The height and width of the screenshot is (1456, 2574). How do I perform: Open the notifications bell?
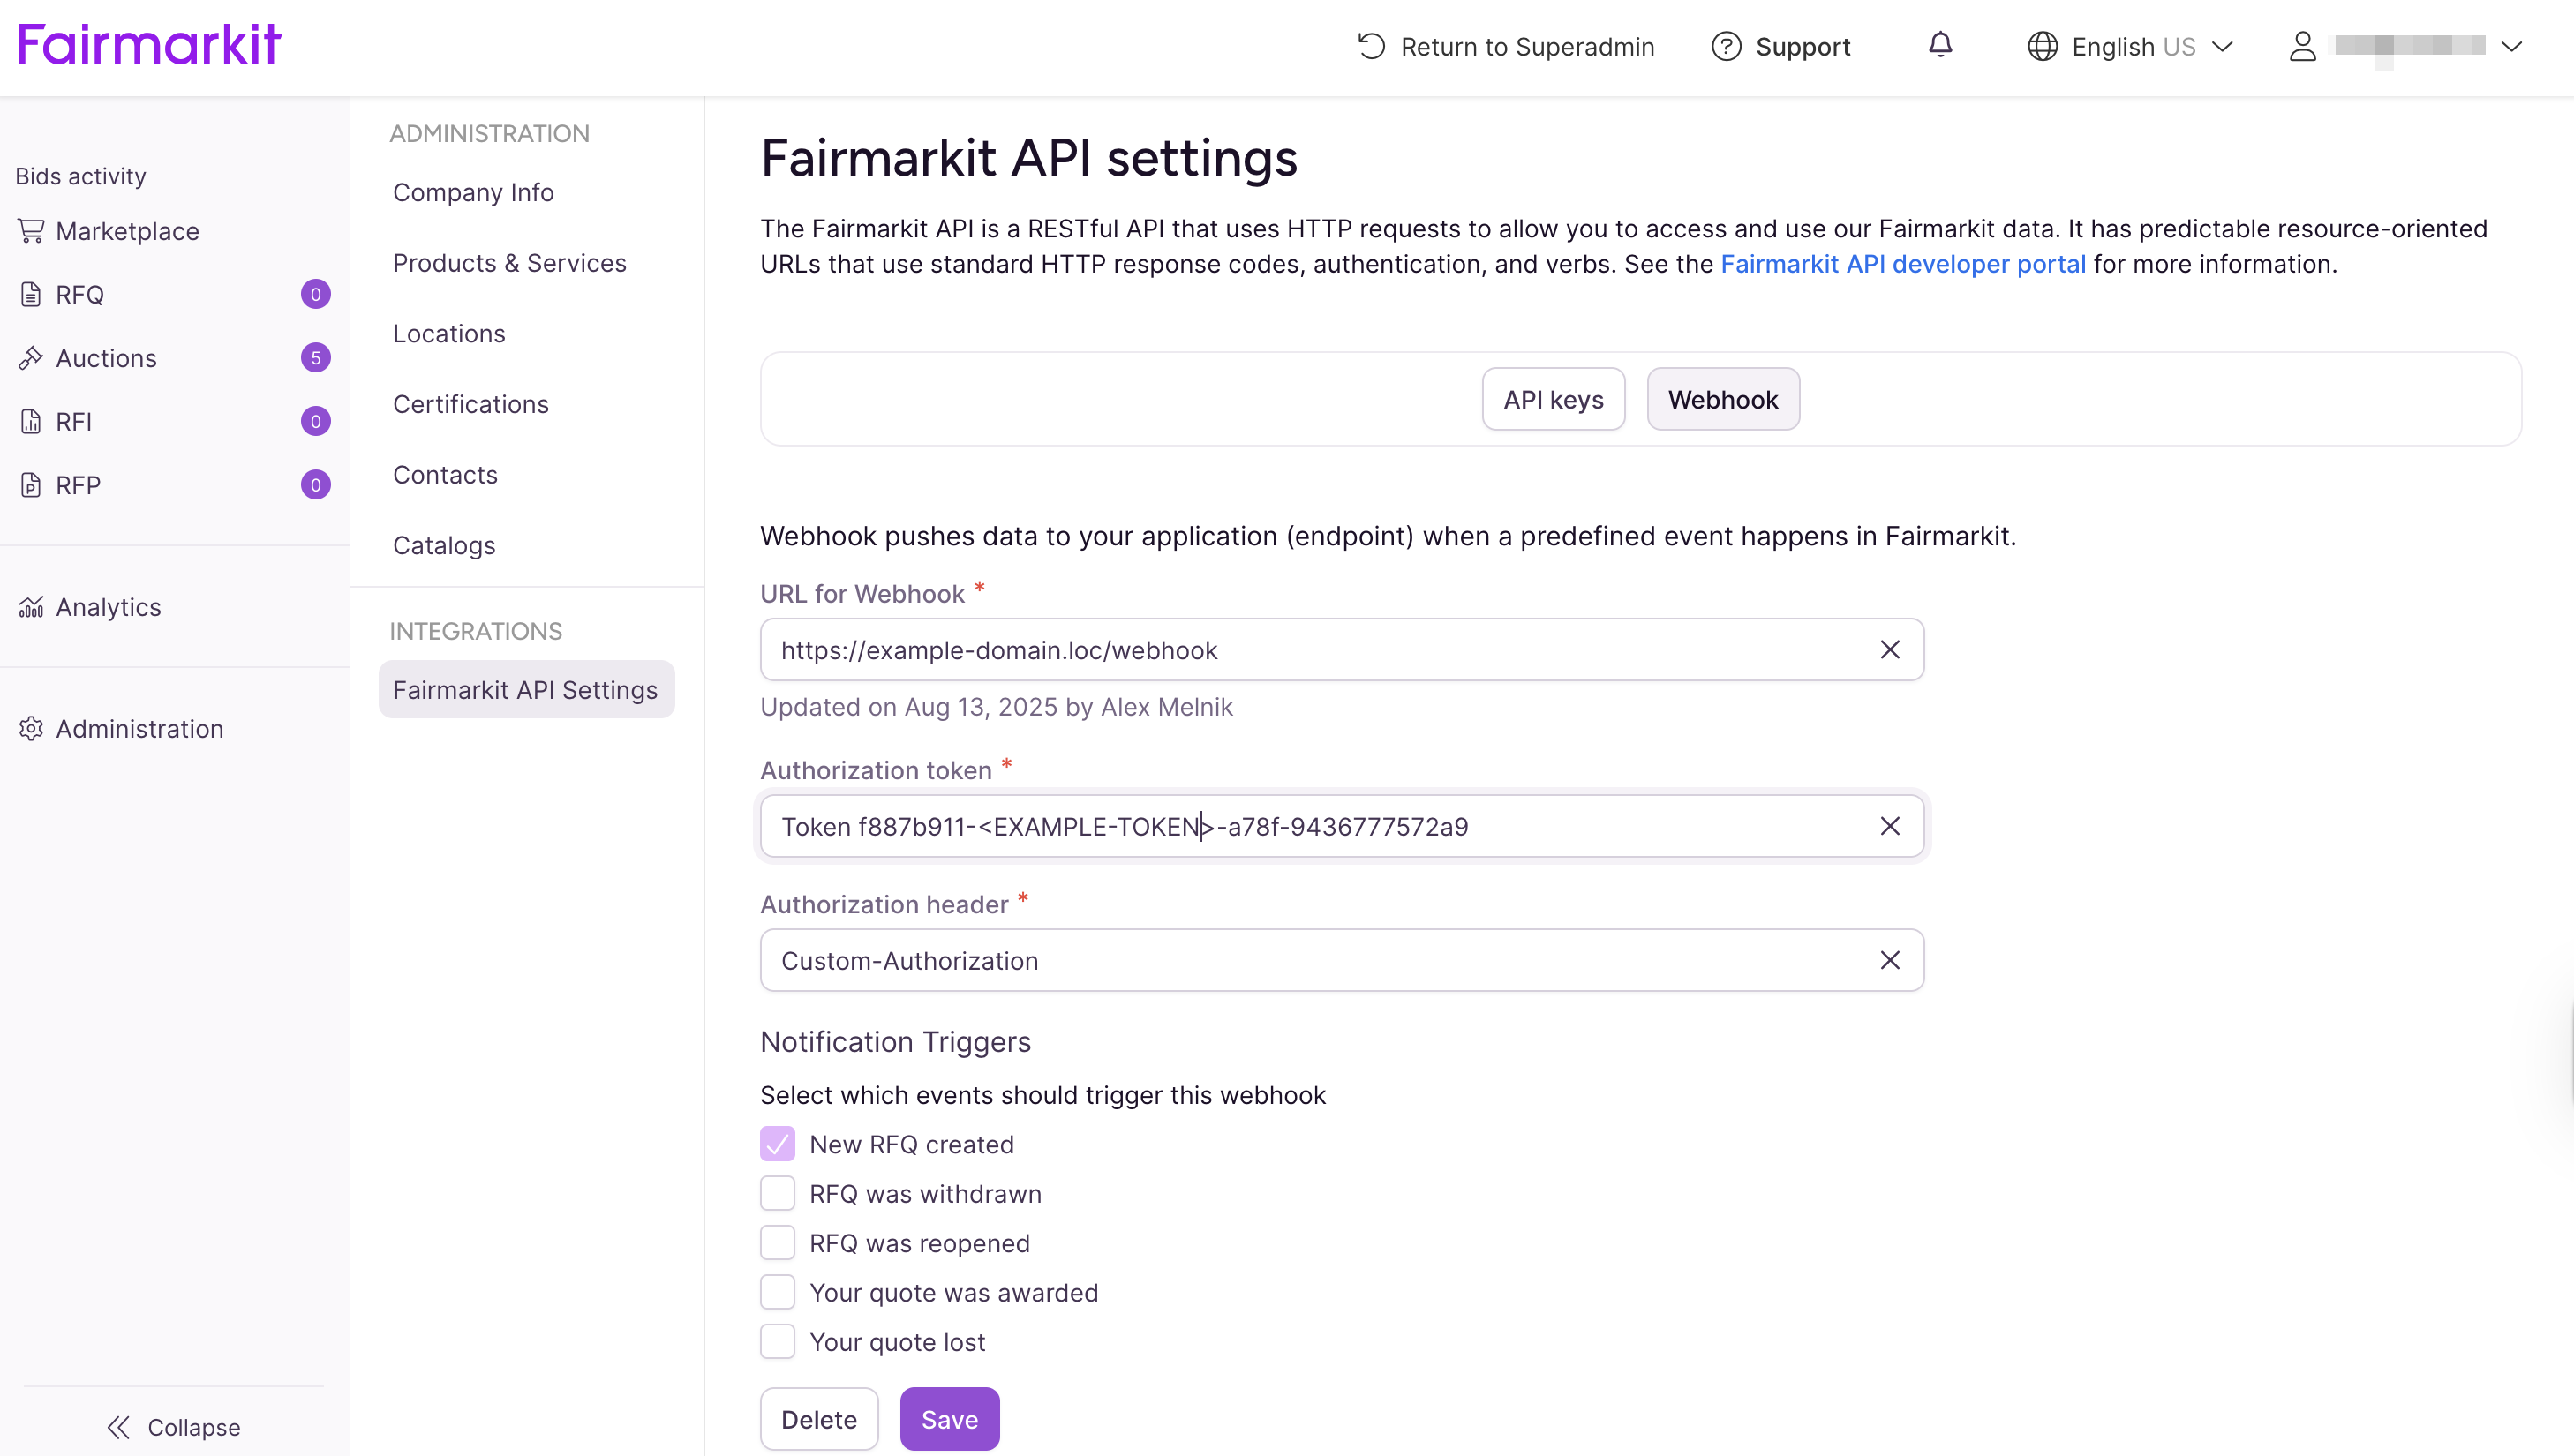pos(1940,45)
